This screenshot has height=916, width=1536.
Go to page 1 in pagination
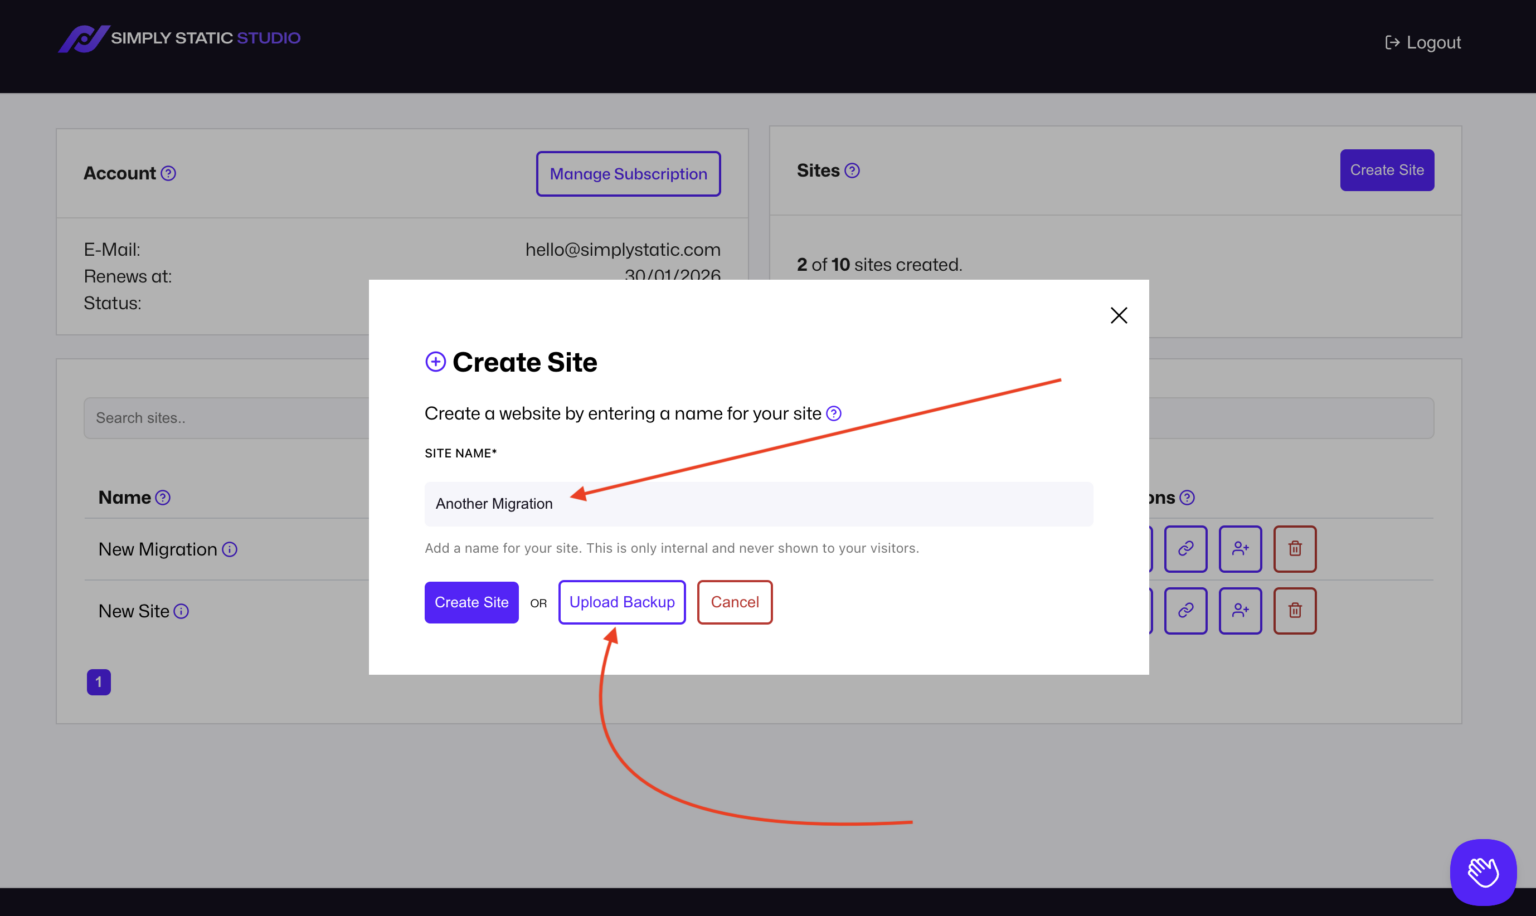pyautogui.click(x=99, y=682)
